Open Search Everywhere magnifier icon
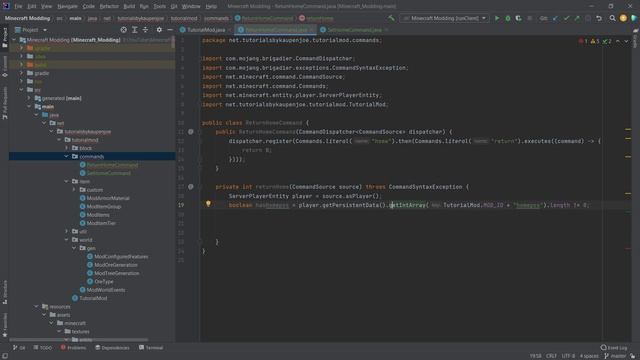640x360 pixels. pos(612,18)
